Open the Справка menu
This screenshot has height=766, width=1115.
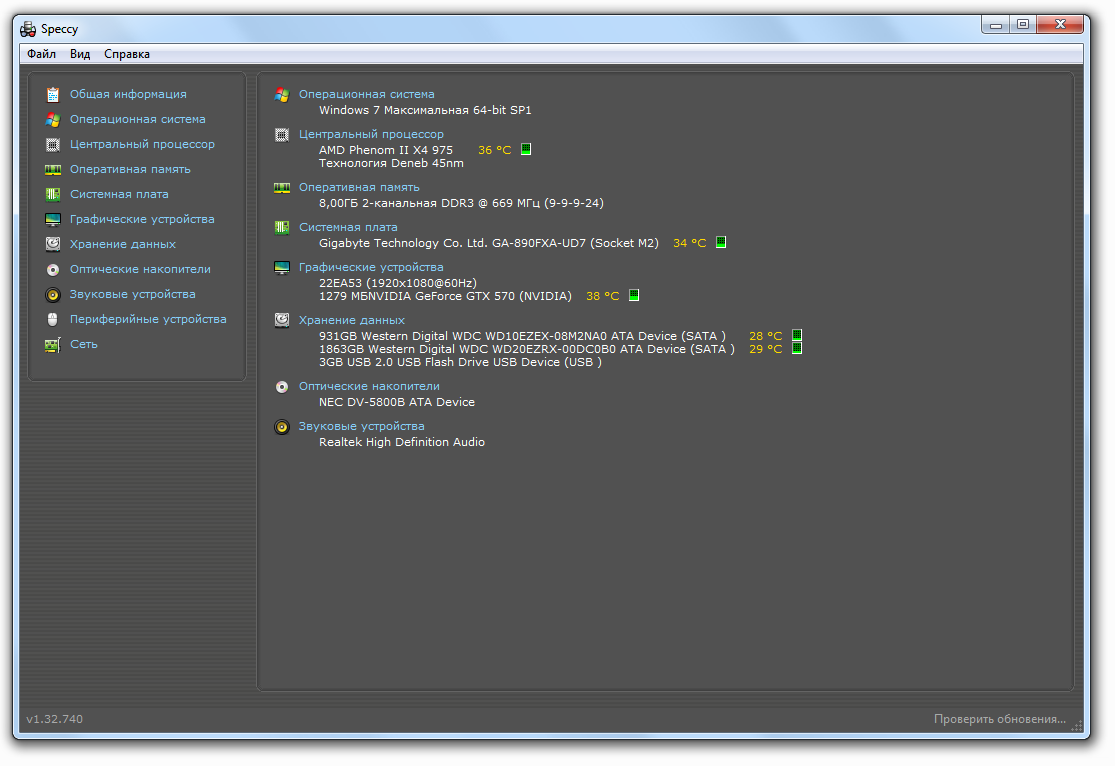click(127, 54)
